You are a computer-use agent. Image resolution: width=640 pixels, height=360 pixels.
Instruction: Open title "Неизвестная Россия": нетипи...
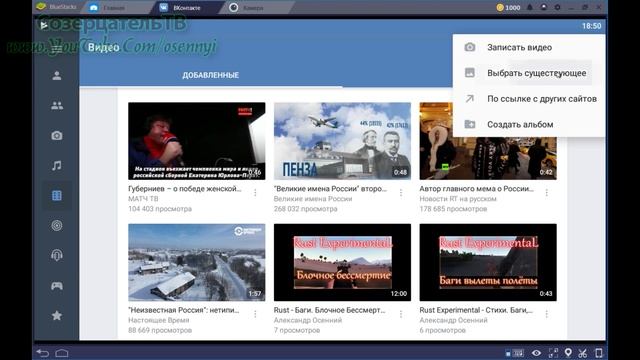[184, 310]
